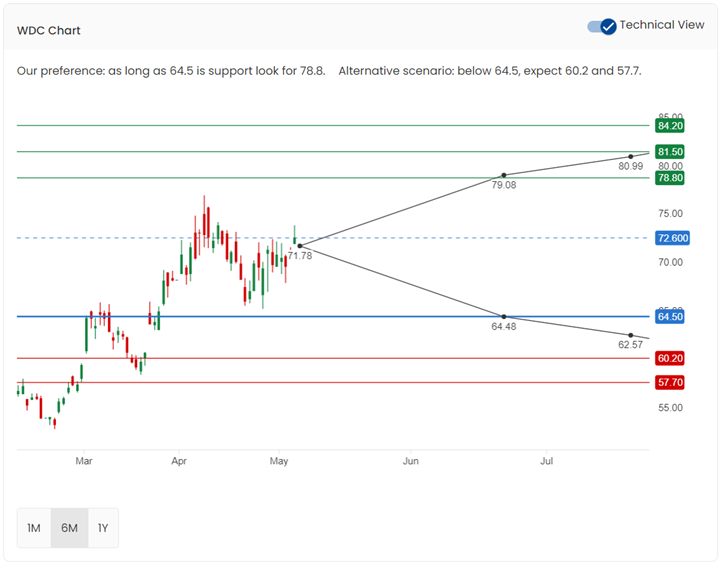Click the 84.20 resistance level label
Image resolution: width=720 pixels, height=565 pixels.
(x=670, y=126)
